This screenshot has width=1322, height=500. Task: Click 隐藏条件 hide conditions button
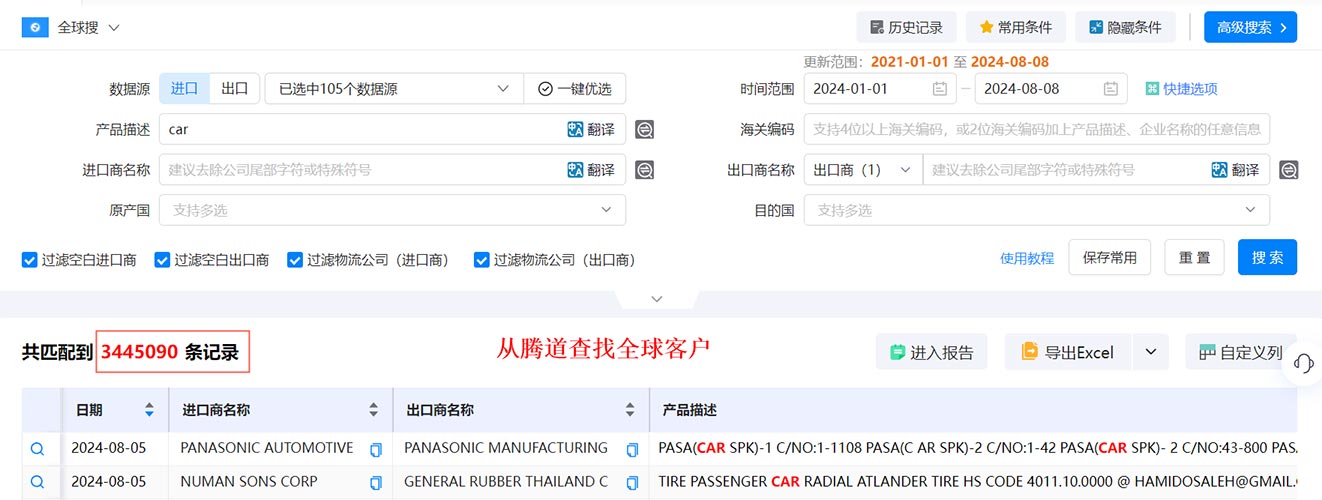(1125, 27)
